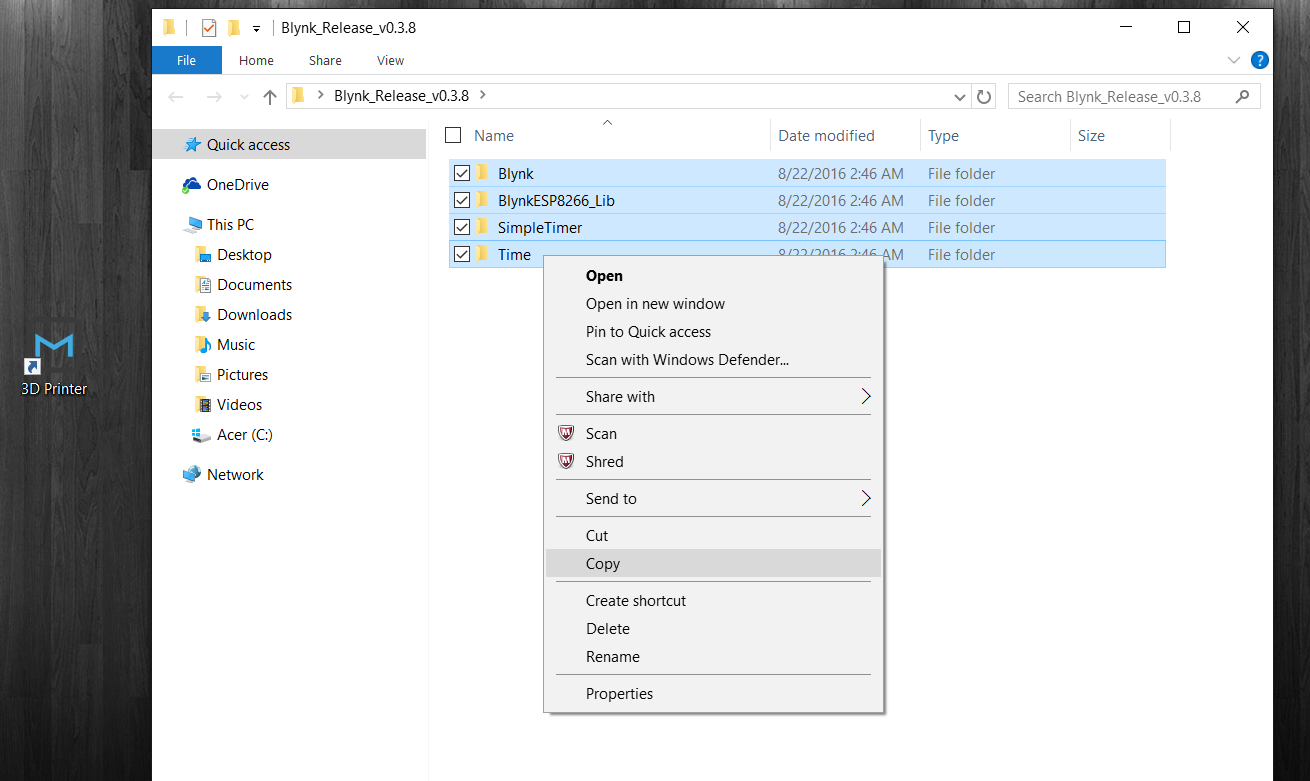Choose Copy from the context menu
Viewport: 1310px width, 781px height.
click(x=603, y=564)
